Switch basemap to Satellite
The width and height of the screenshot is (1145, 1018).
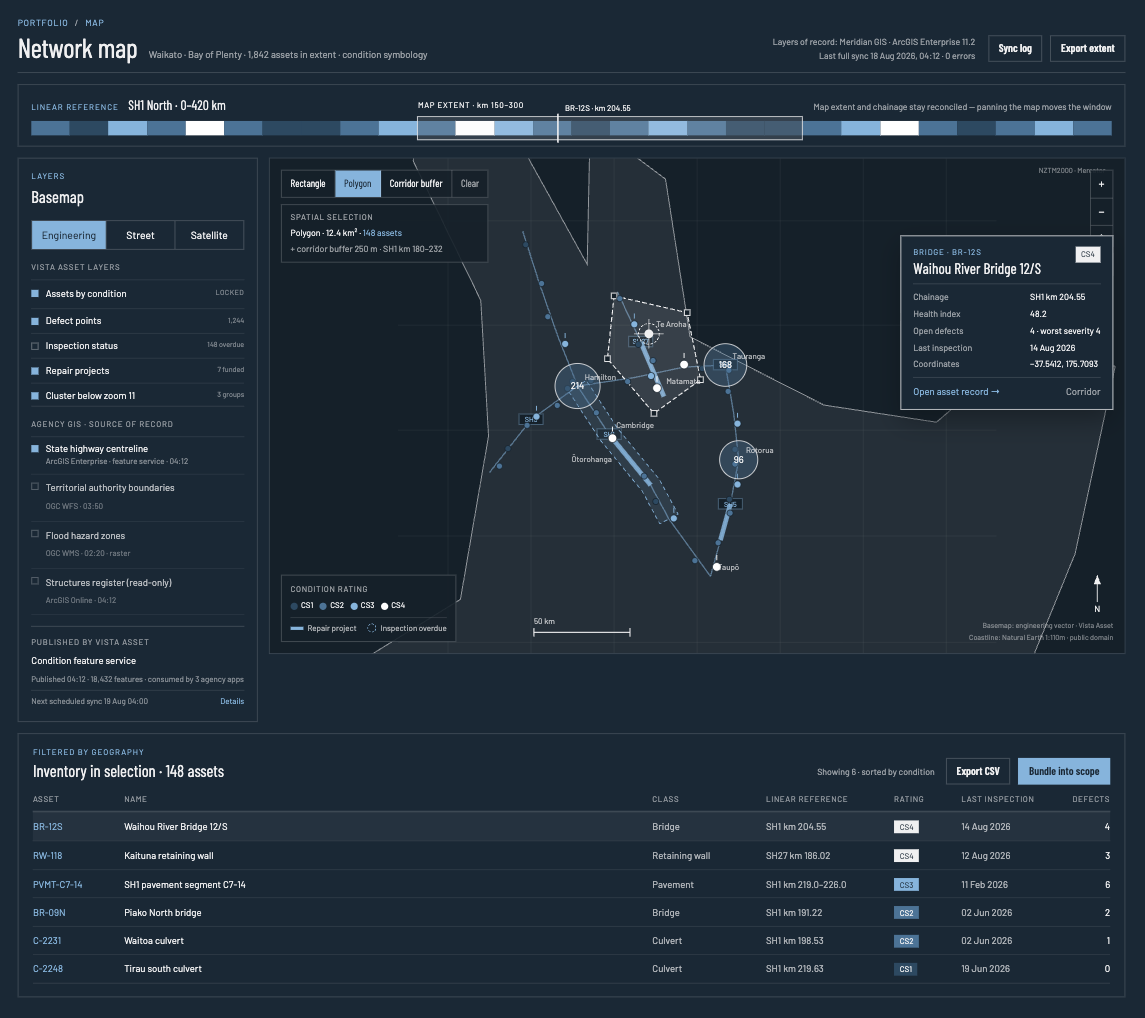coord(209,235)
